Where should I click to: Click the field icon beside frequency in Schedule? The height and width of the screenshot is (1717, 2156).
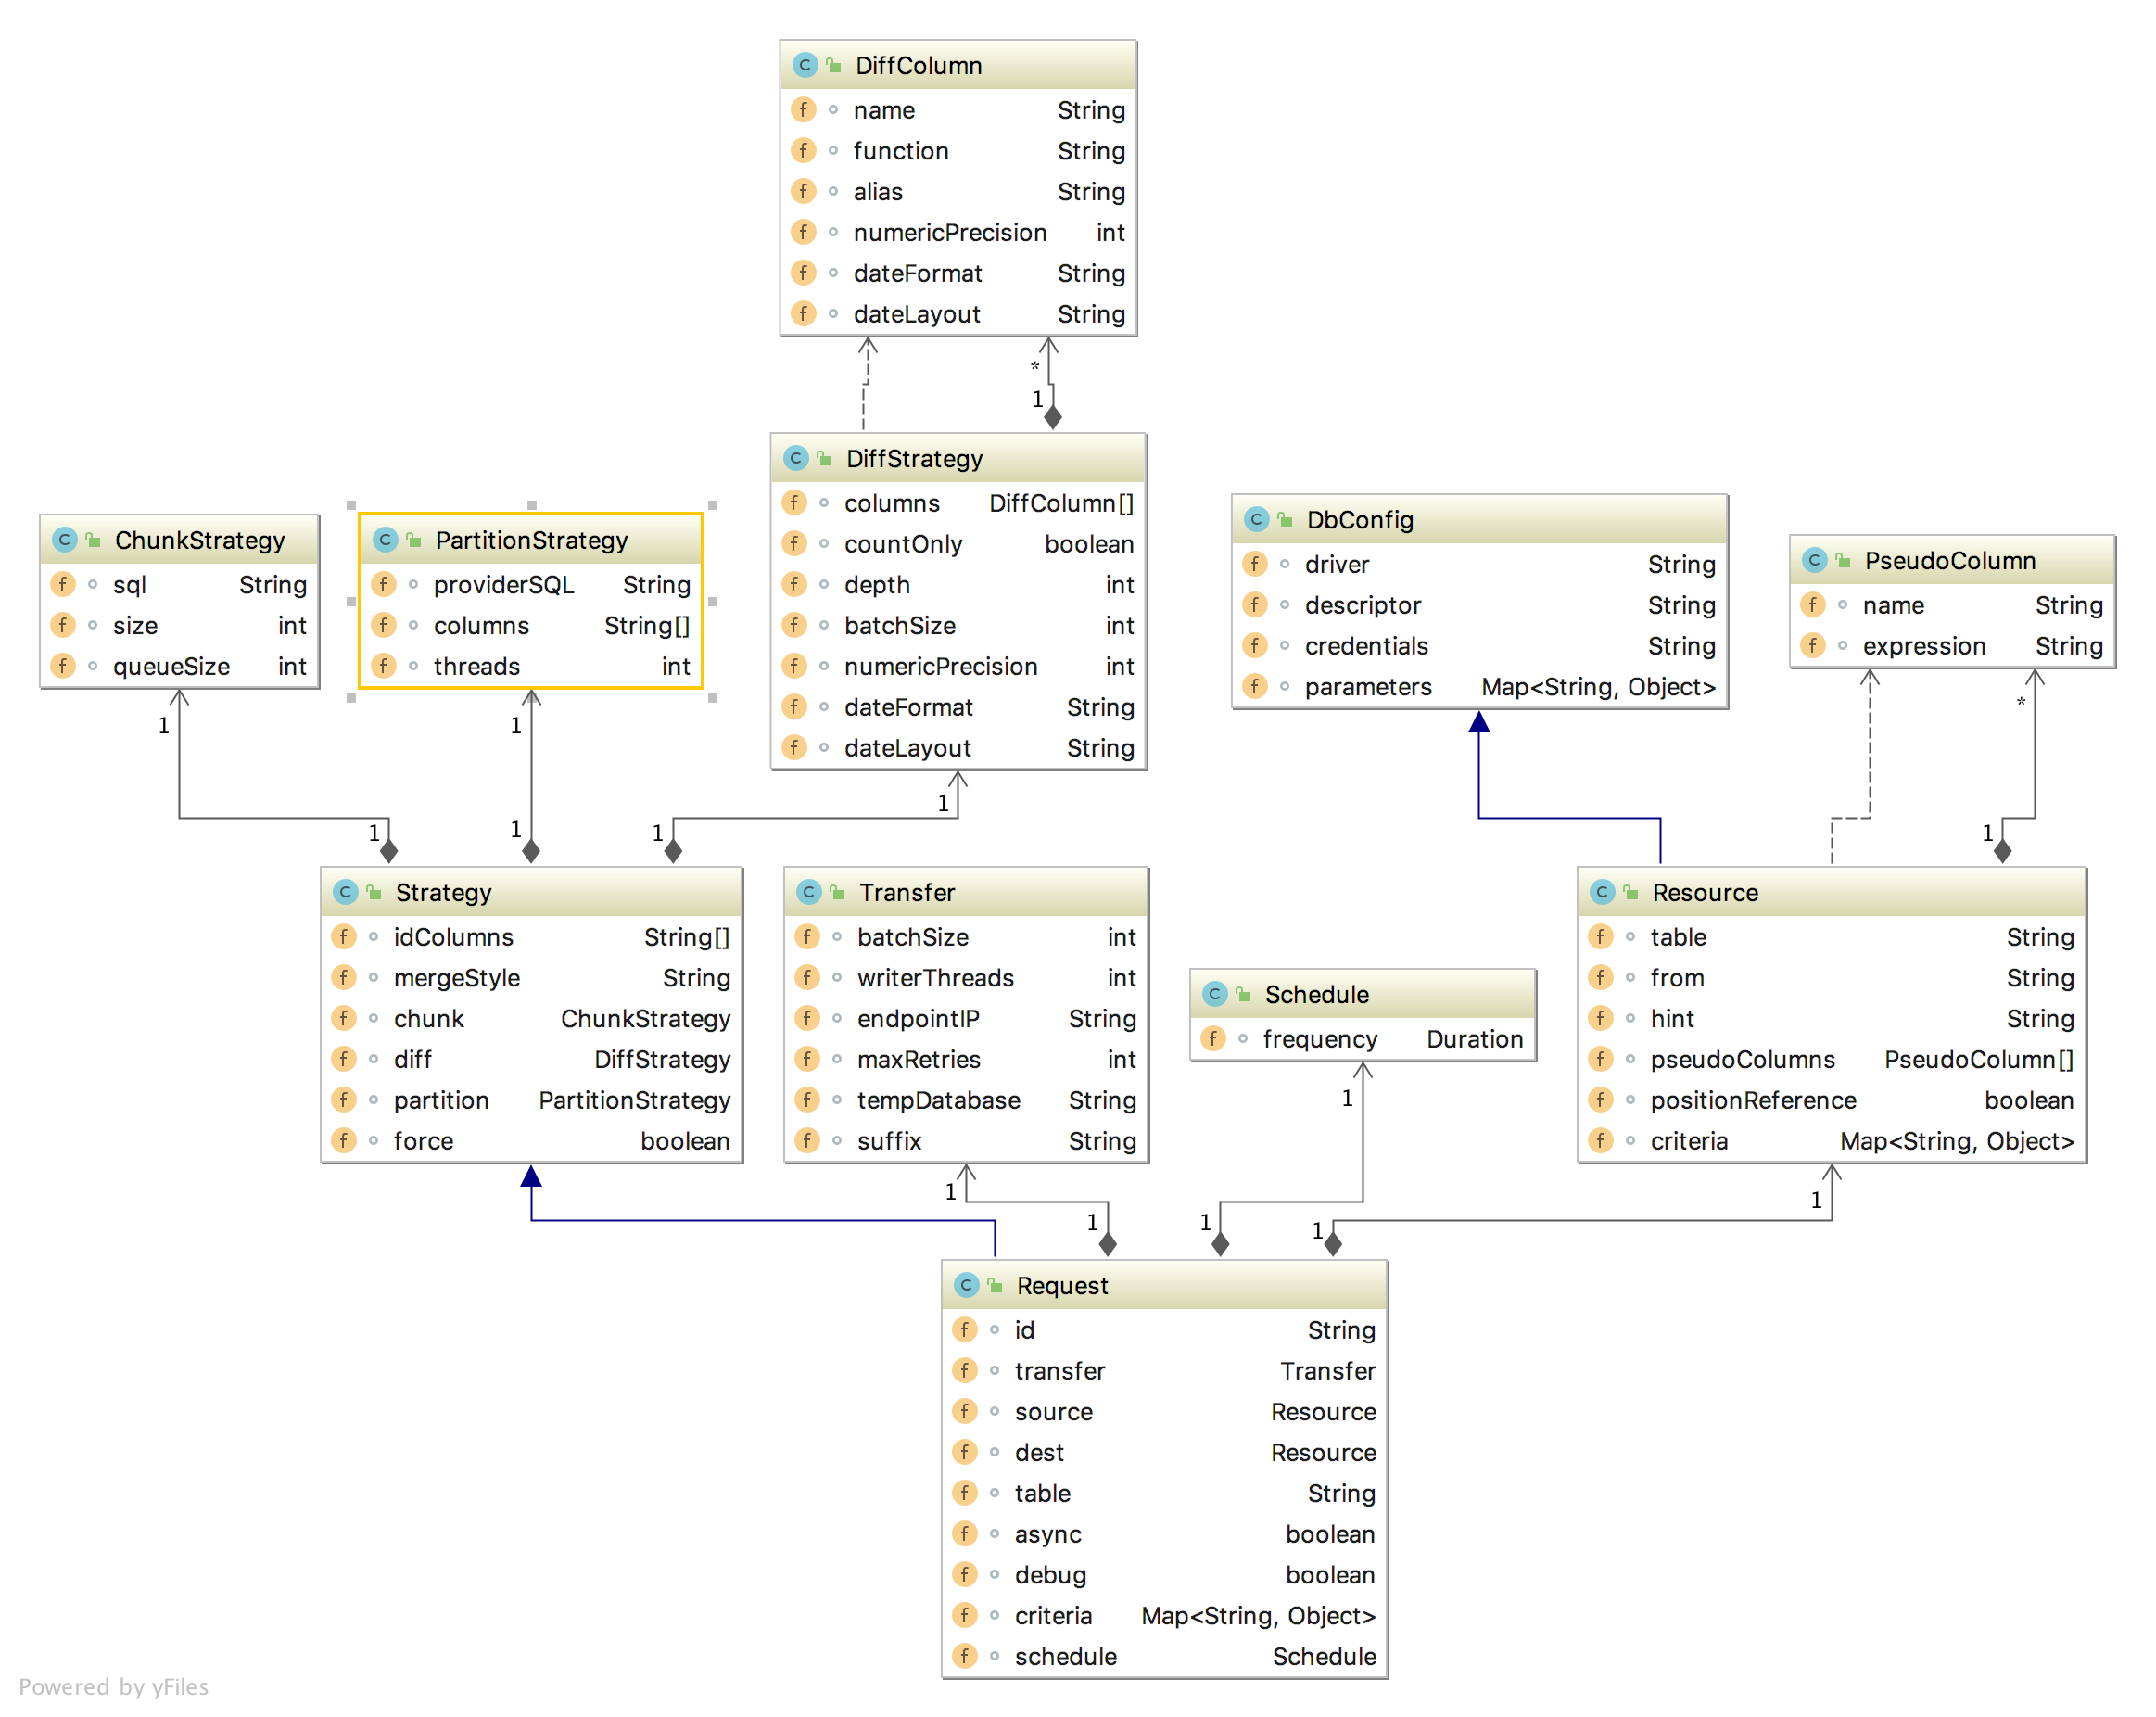(1213, 1039)
